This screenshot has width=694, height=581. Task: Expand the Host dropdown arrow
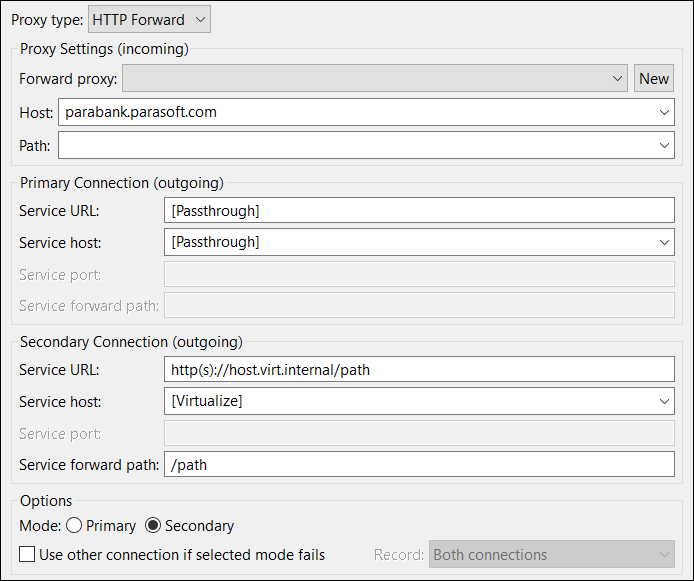[x=664, y=112]
